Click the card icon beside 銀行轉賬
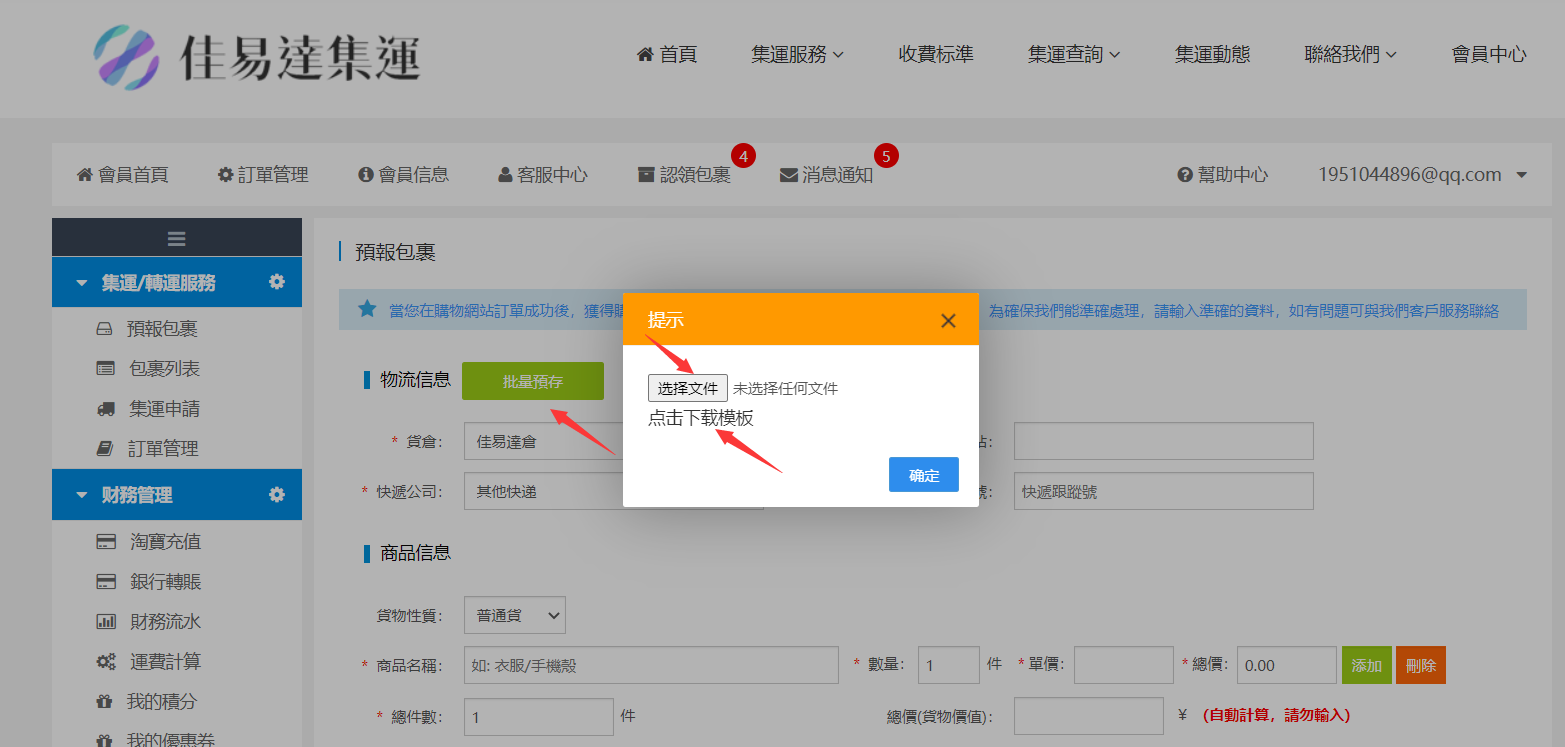 (106, 582)
